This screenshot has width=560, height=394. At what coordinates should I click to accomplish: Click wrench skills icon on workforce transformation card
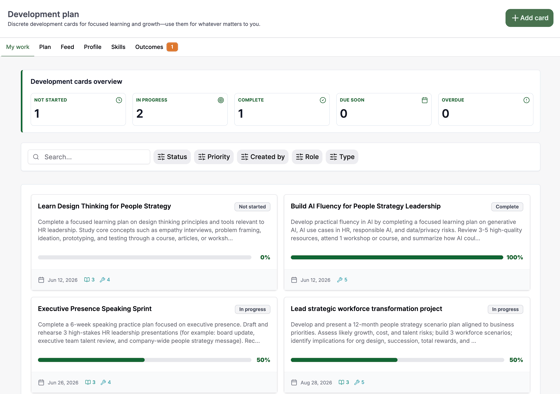[x=357, y=382]
